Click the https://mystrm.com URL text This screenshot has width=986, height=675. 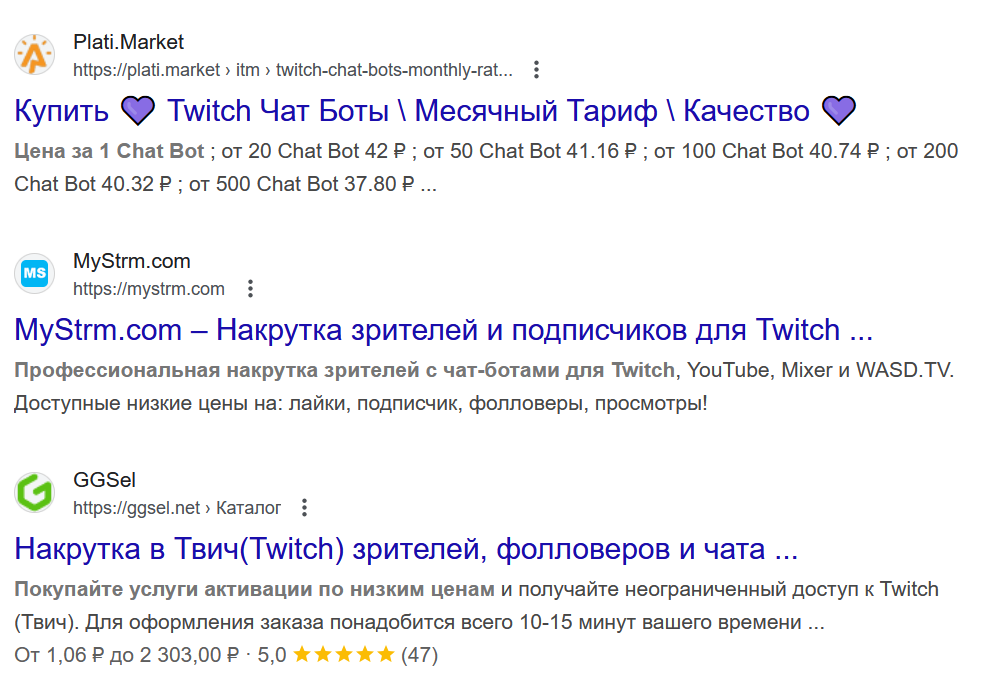coord(148,289)
